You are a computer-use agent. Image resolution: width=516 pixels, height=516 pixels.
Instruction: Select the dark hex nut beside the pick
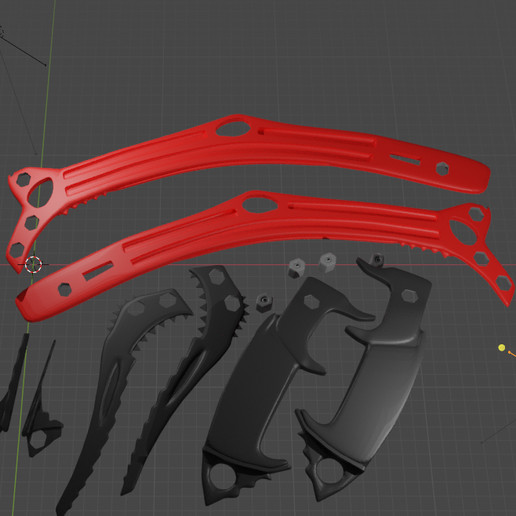point(263,302)
